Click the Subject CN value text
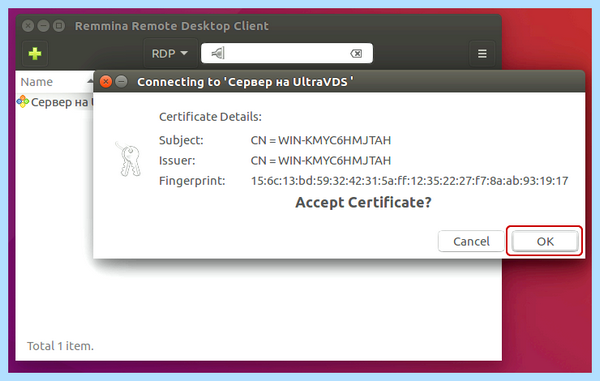The width and height of the screenshot is (600, 381). (x=321, y=140)
